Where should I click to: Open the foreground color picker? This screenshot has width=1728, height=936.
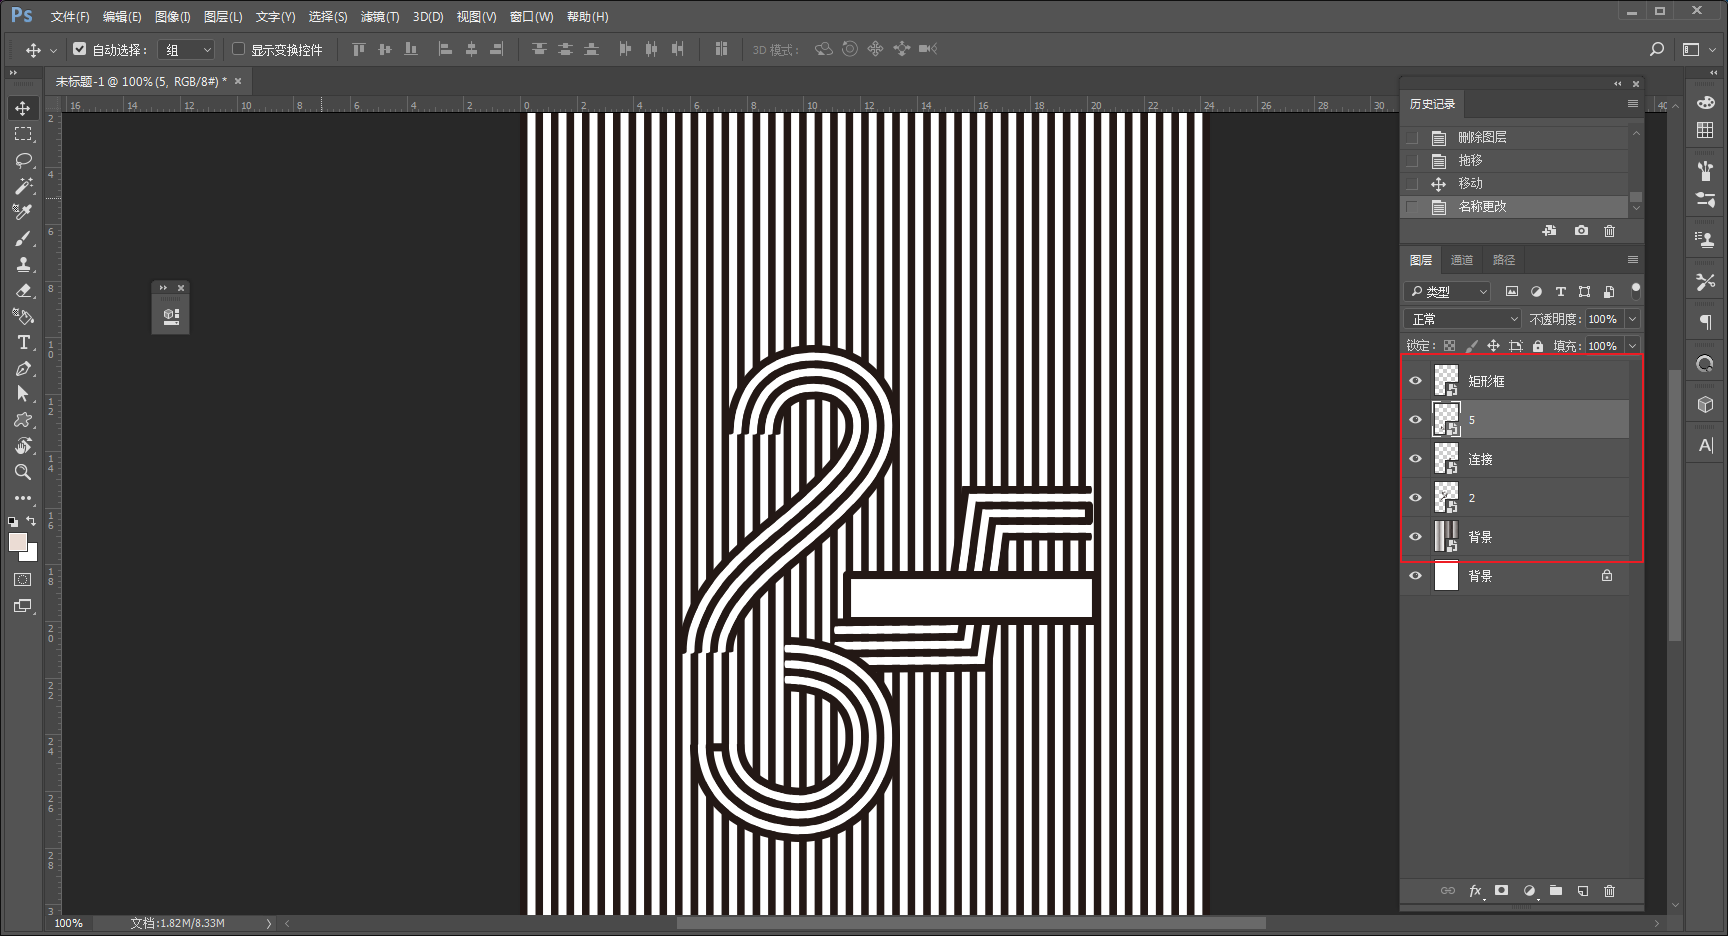18,542
